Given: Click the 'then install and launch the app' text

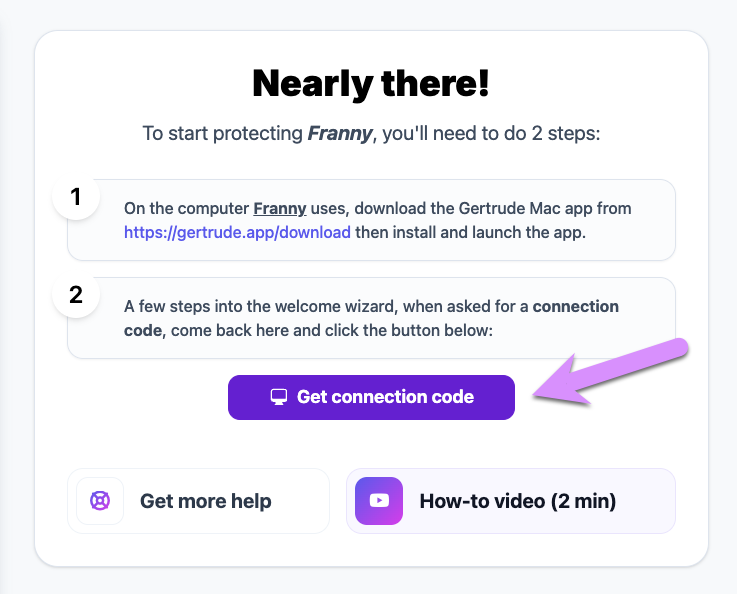Looking at the screenshot, I should coord(470,232).
